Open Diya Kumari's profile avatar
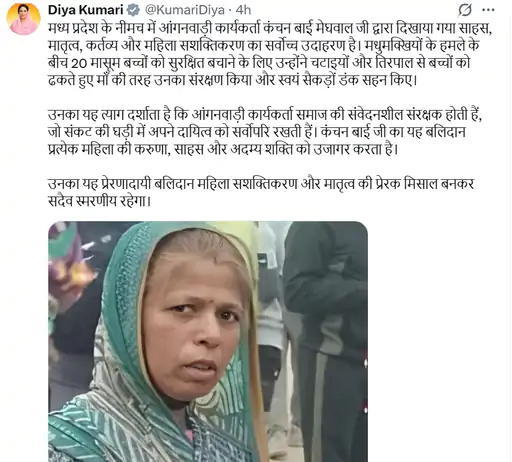This screenshot has width=512, height=462. pyautogui.click(x=23, y=19)
